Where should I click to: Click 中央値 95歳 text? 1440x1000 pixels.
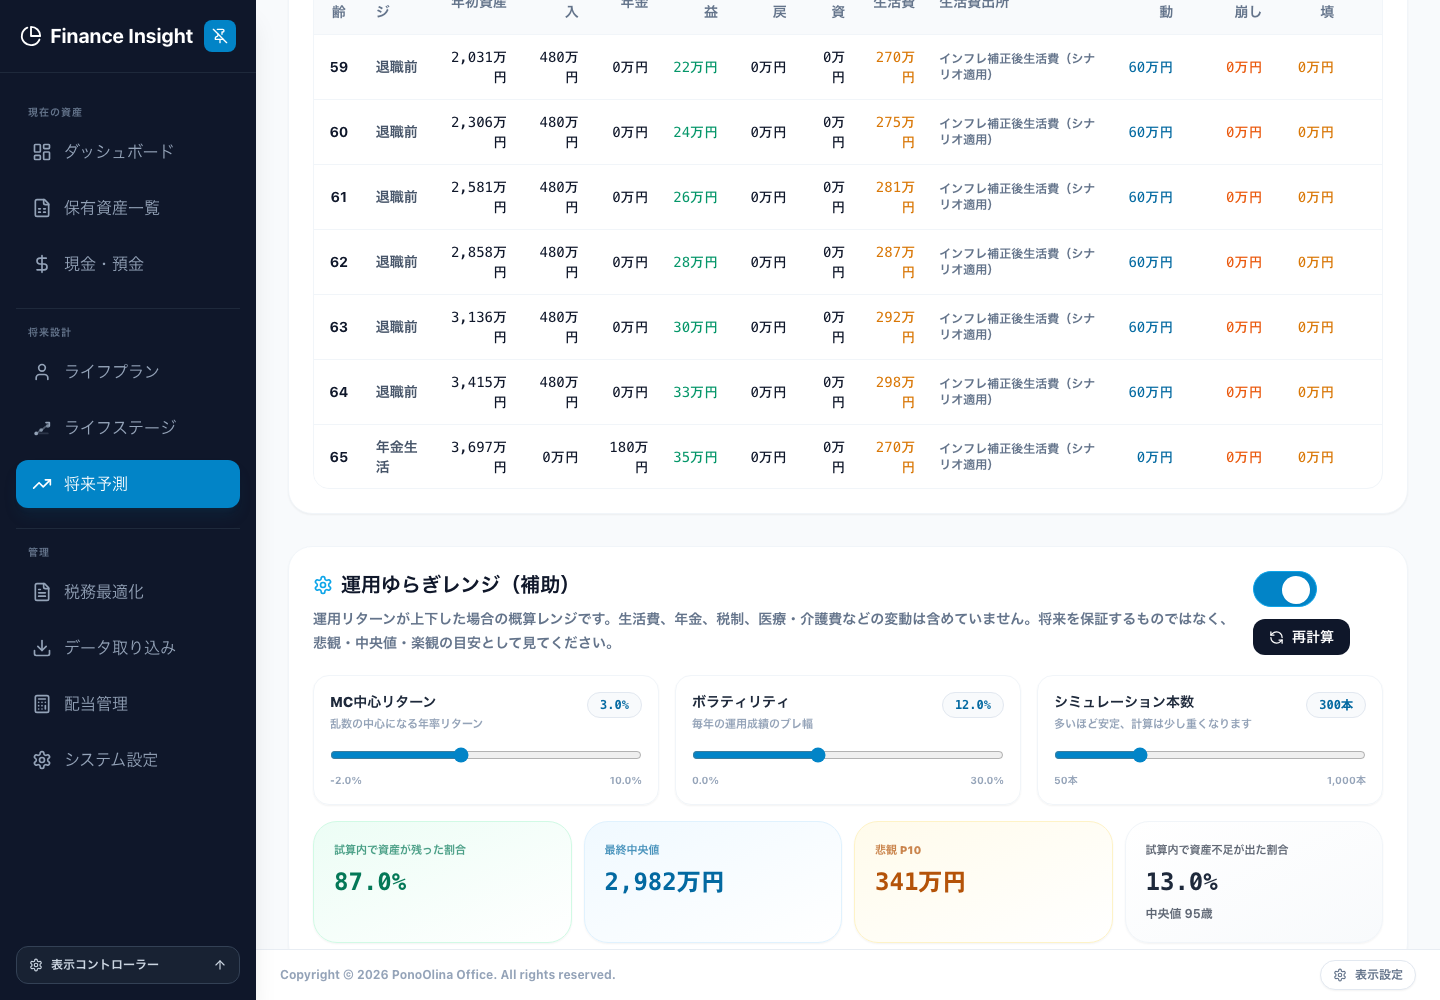click(x=1179, y=914)
